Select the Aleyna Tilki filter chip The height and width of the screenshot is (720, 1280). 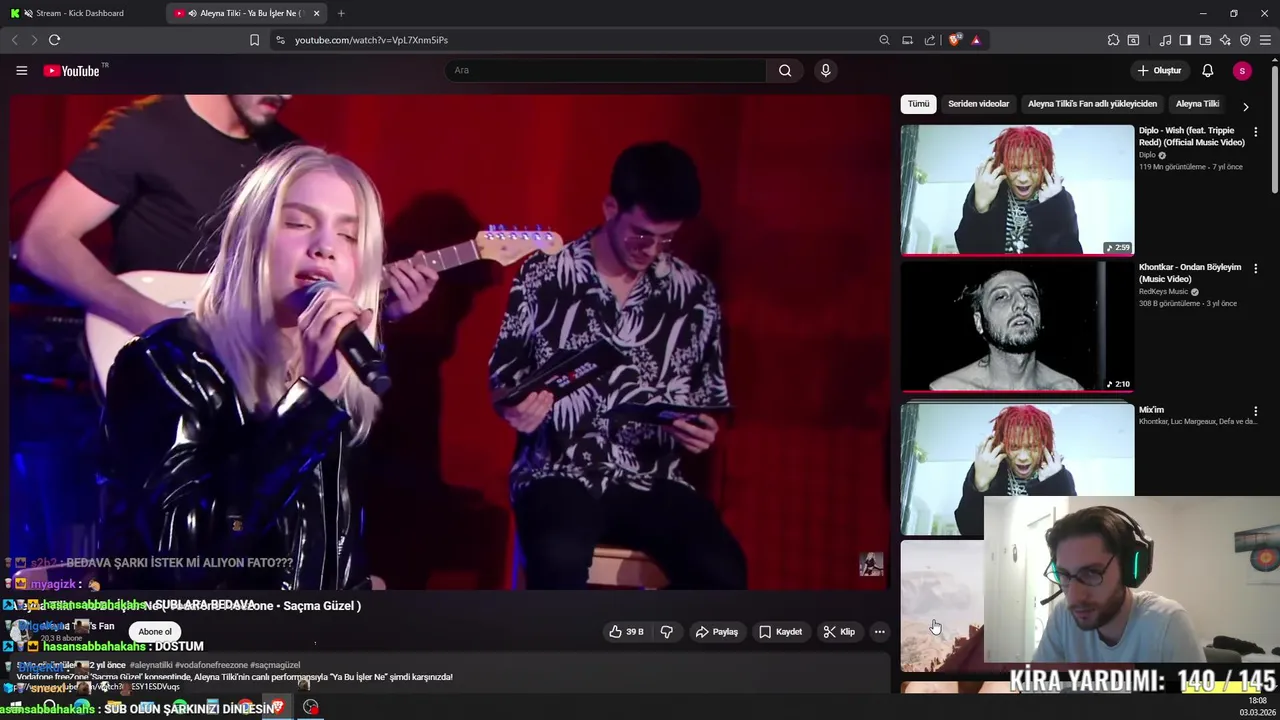1197,104
